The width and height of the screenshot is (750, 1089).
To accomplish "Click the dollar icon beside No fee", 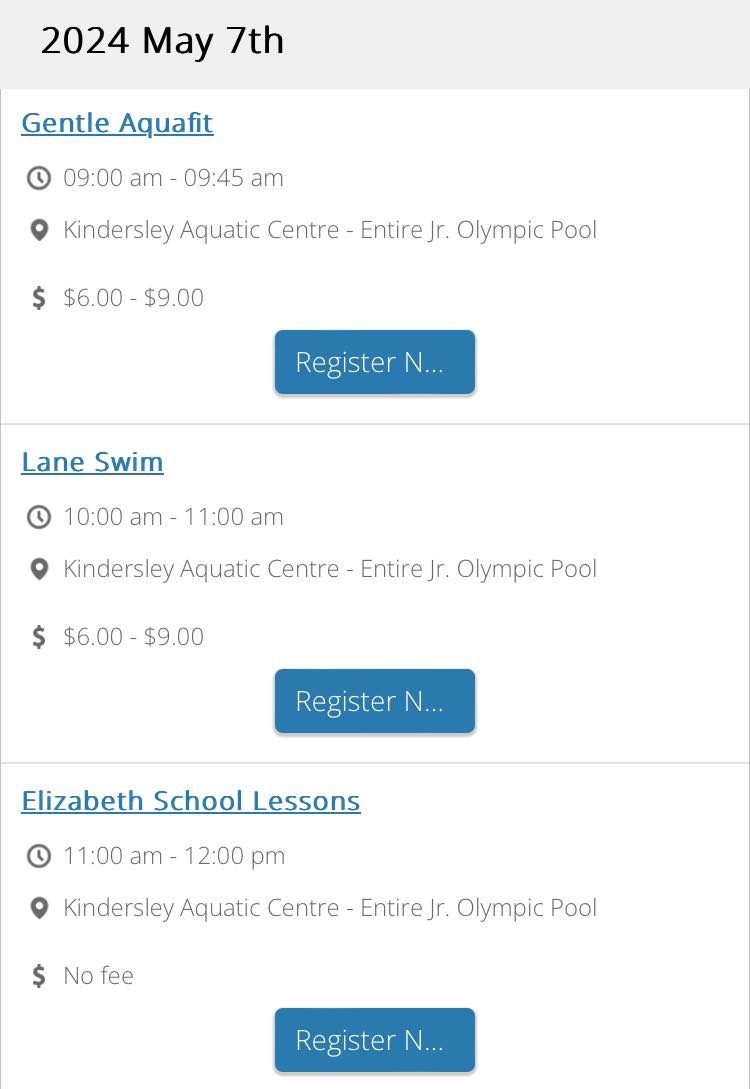I will coord(39,975).
